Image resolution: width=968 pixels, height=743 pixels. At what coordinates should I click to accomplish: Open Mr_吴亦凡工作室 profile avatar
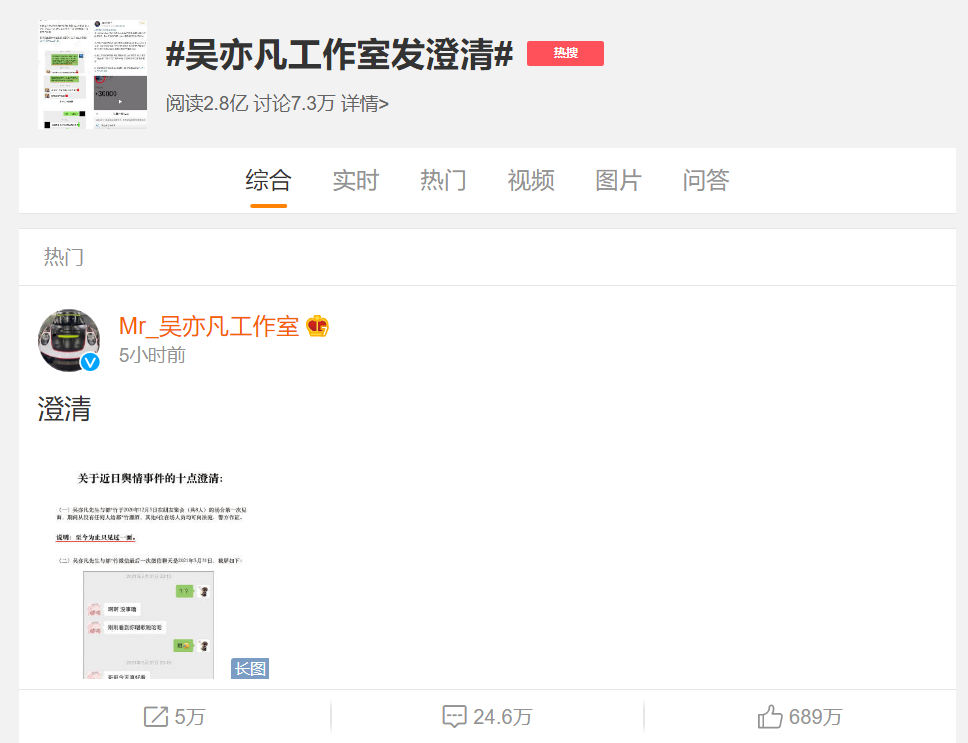click(x=69, y=341)
